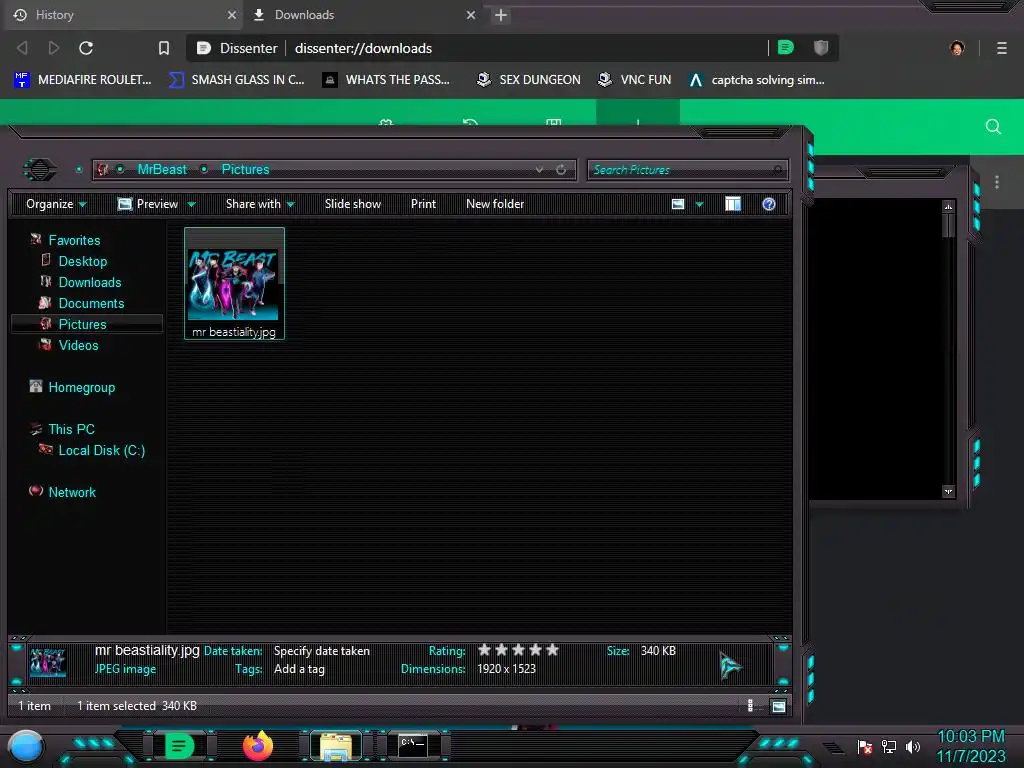Close the History tab
This screenshot has width=1024, height=768.
click(232, 14)
